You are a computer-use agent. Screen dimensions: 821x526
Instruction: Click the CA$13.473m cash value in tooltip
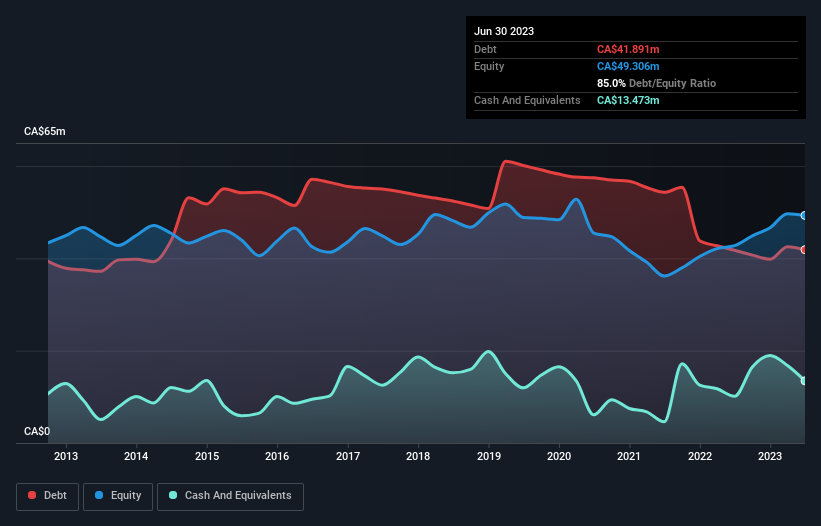click(x=628, y=100)
